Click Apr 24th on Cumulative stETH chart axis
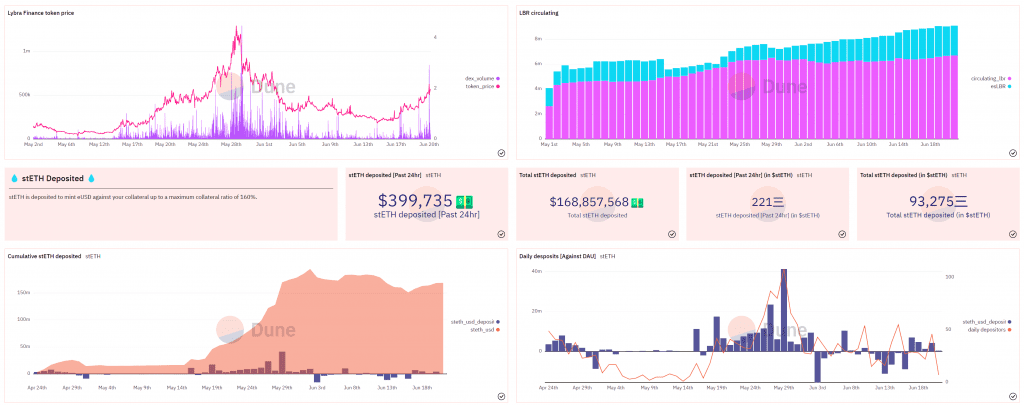The height and width of the screenshot is (405, 1024). [x=37, y=387]
